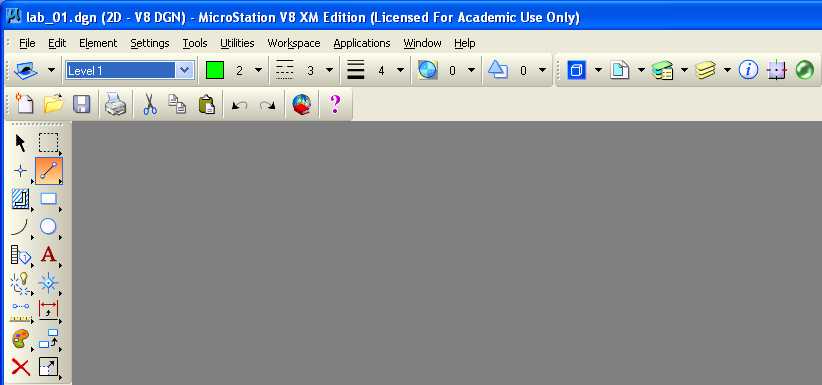Open the Edit menu
Viewport: 822px width, 385px height.
[x=57, y=43]
